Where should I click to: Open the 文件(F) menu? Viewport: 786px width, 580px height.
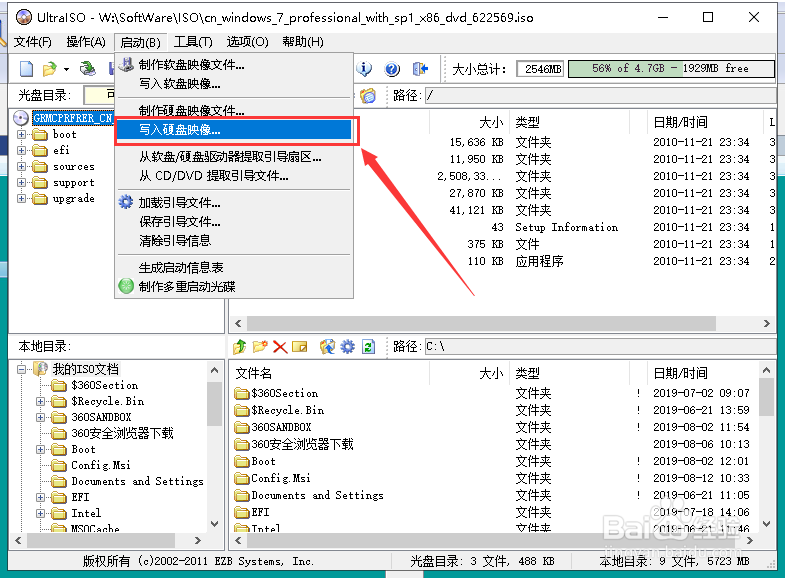pos(33,42)
